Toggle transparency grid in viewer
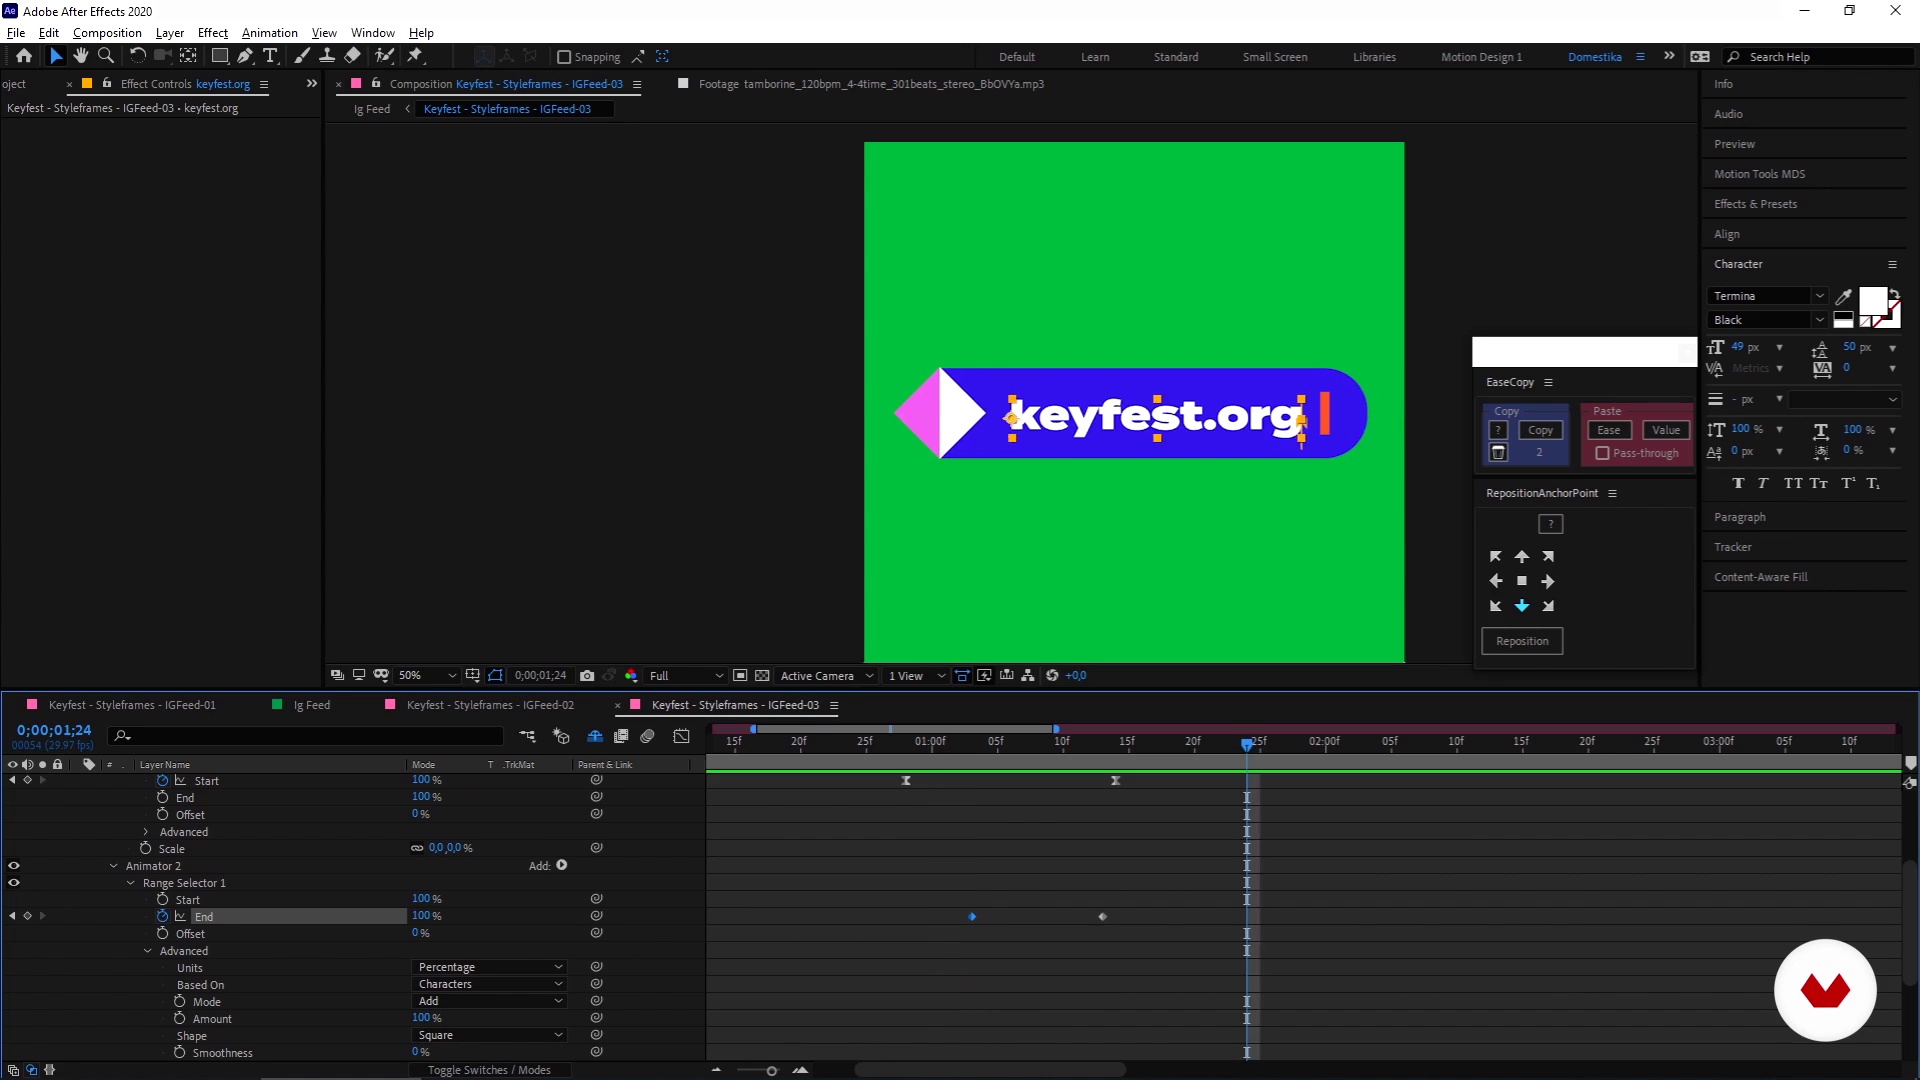 coord(762,676)
